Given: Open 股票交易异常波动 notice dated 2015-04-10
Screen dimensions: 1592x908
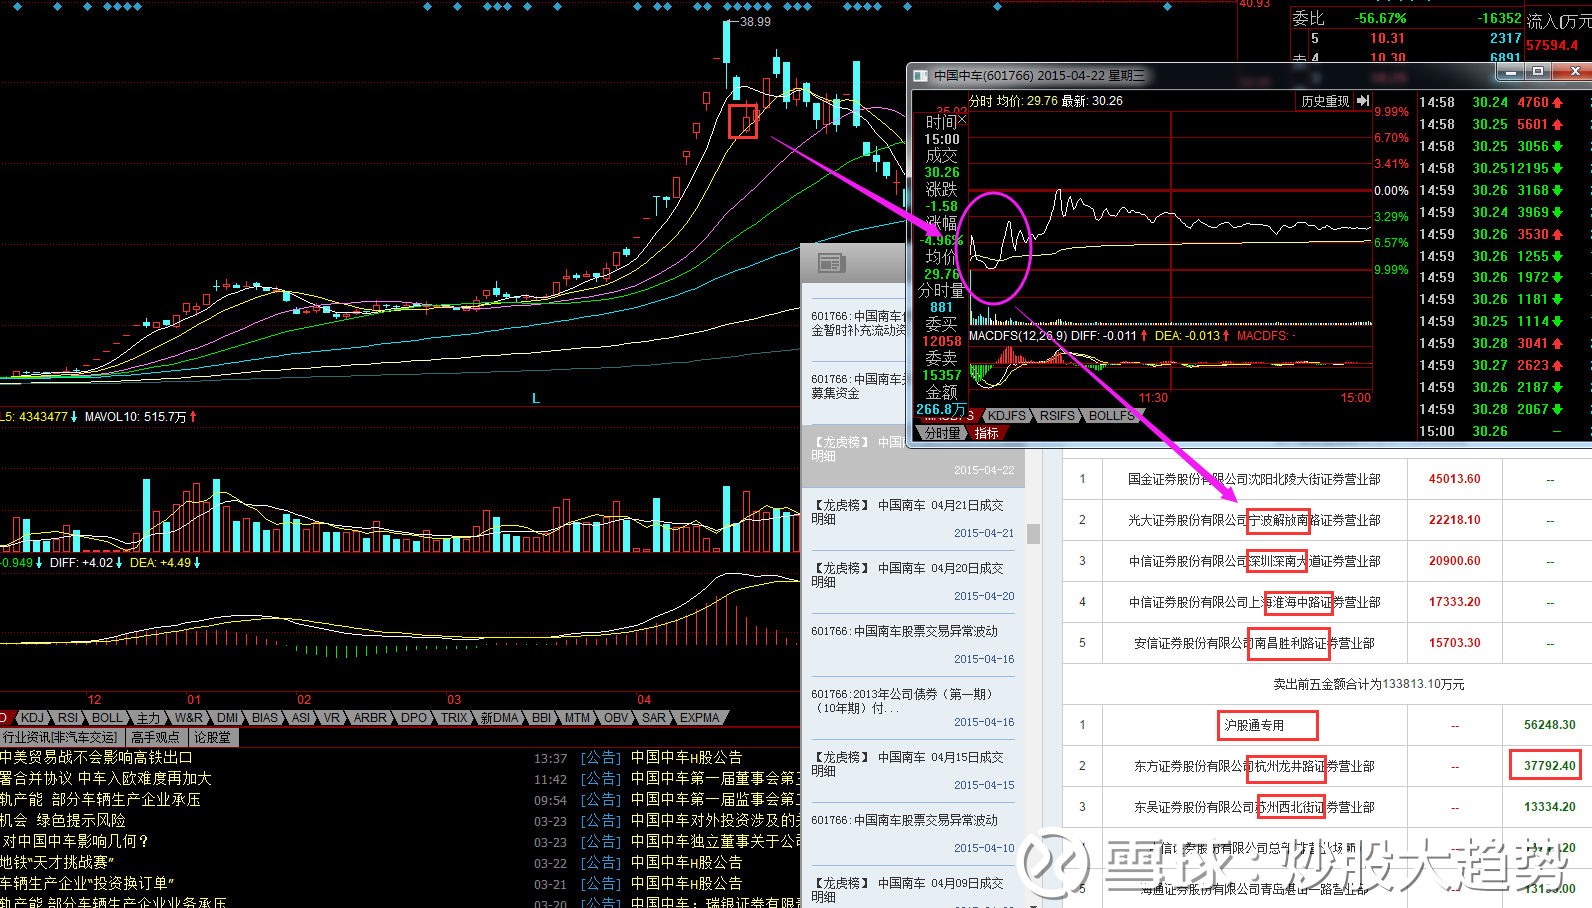Looking at the screenshot, I should (912, 834).
